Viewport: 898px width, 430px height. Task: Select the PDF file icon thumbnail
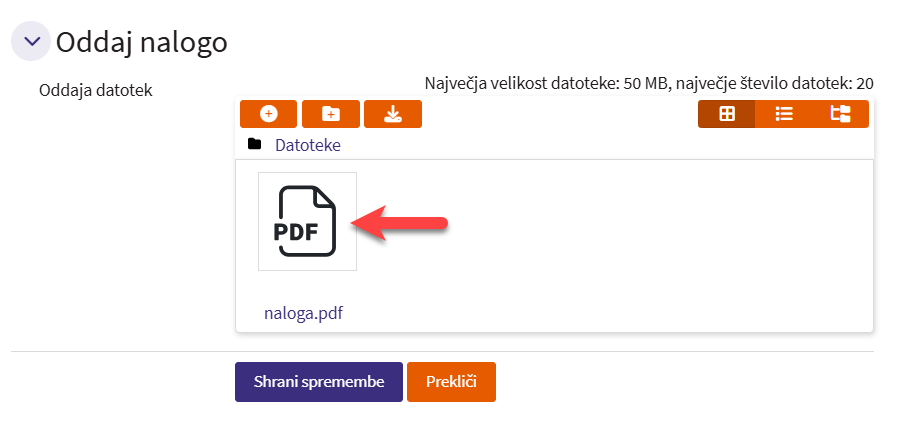(x=307, y=221)
